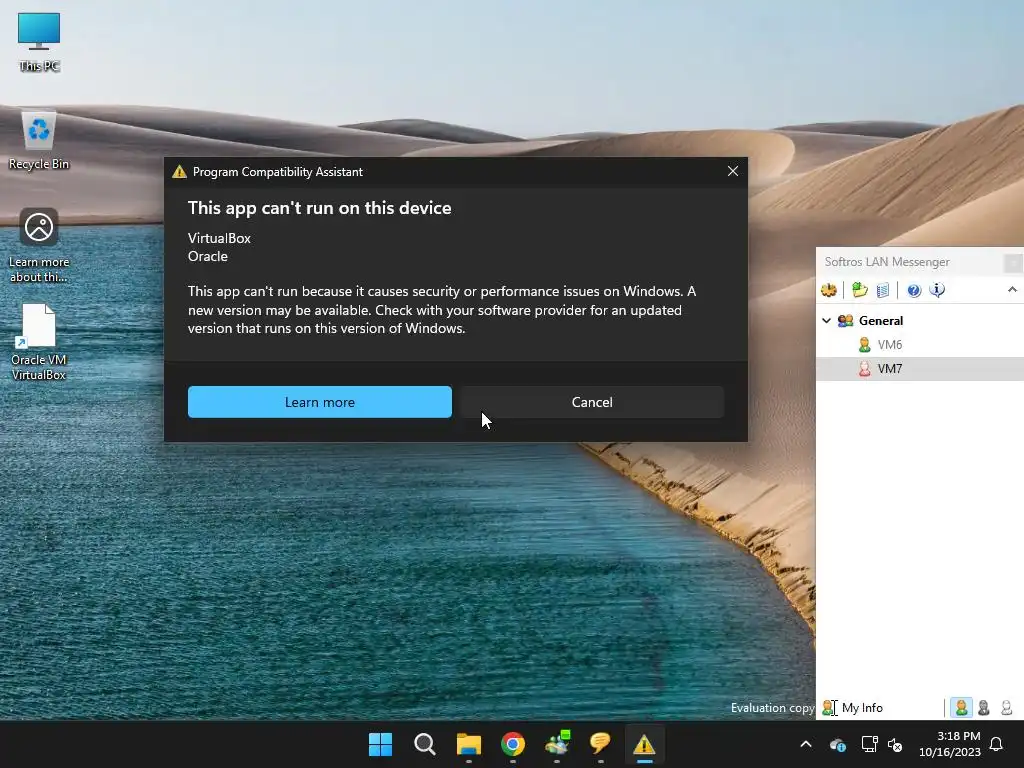This screenshot has width=1024, height=768.
Task: Click the OneDrive cloud tray icon
Action: pos(838,744)
